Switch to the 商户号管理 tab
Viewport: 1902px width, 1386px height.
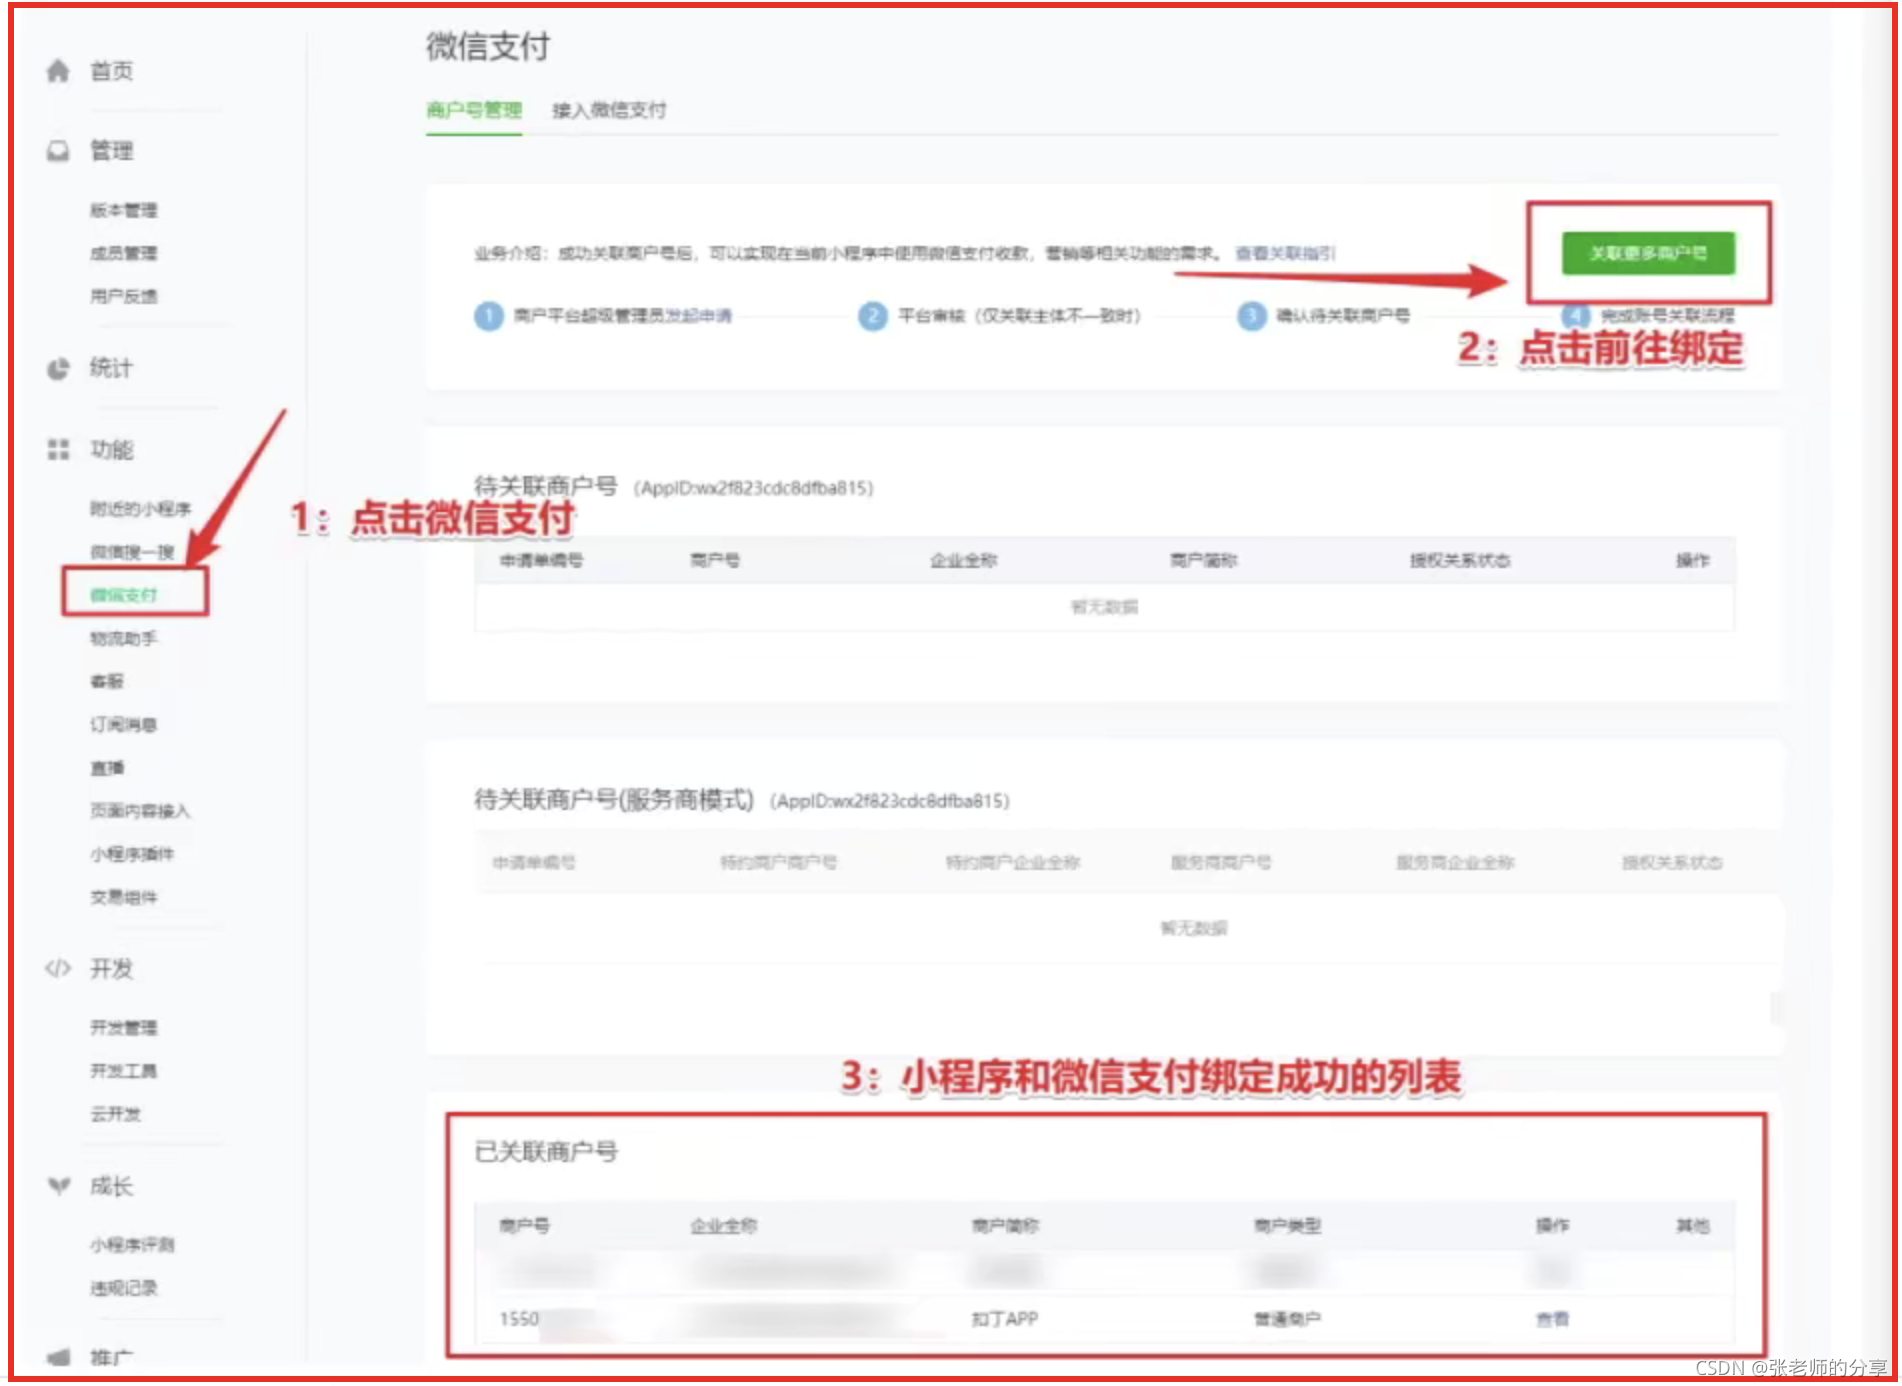[x=474, y=110]
